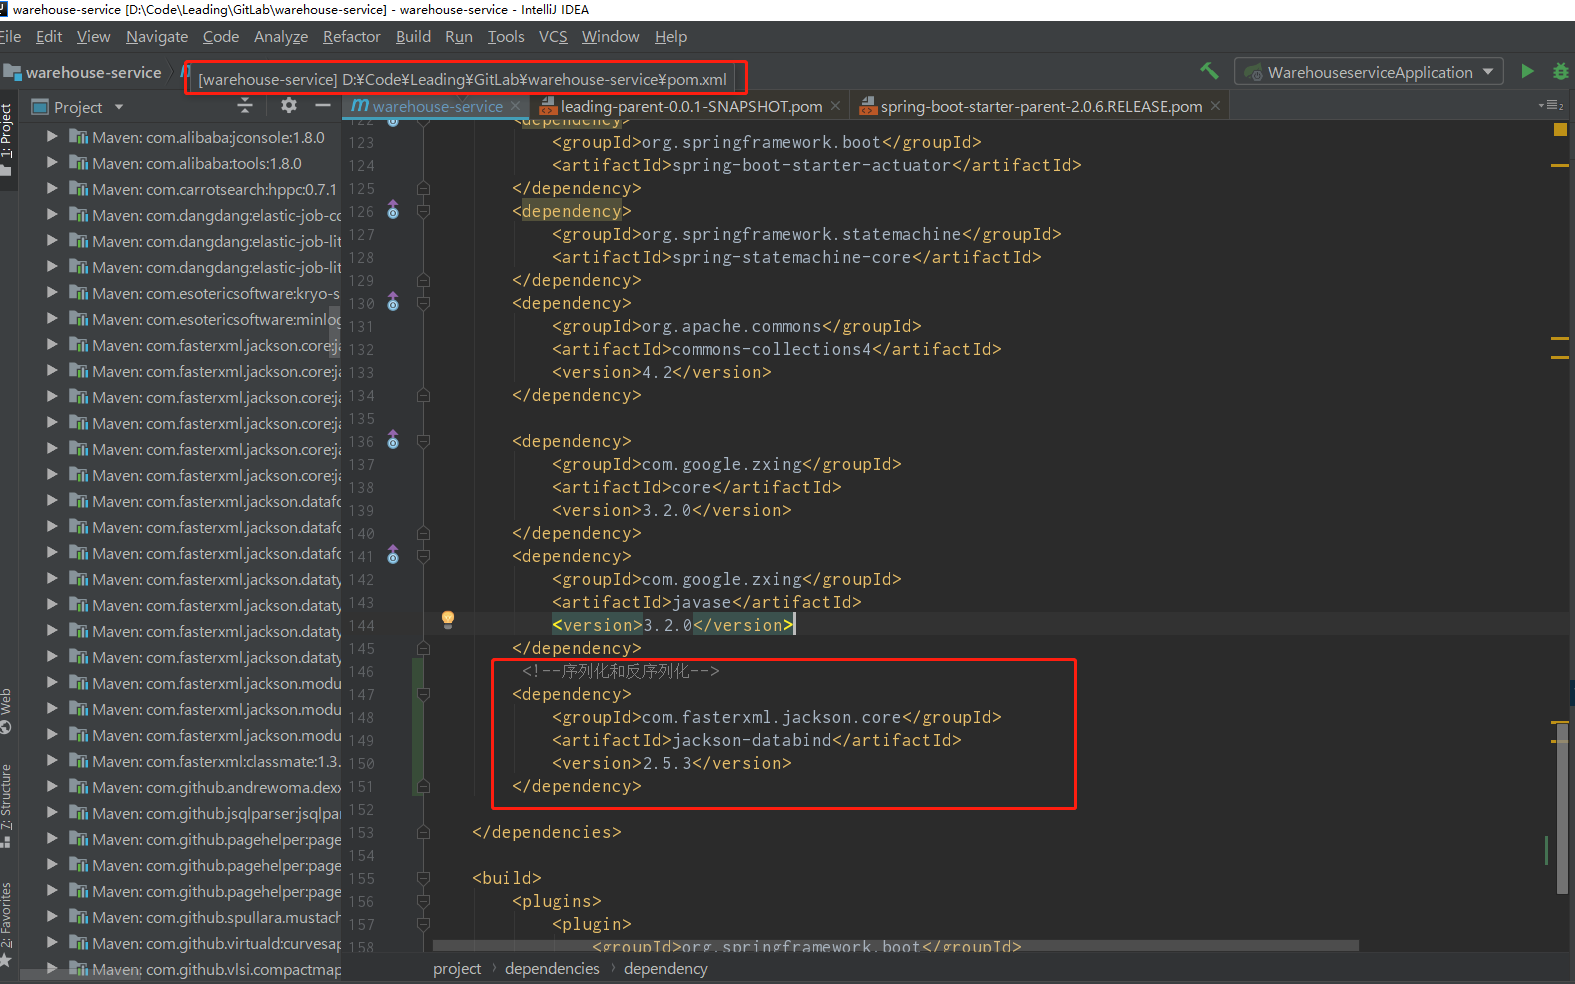Close the spring-boot-starter-parent-2.0.6.RELEASE.pom tab
This screenshot has height=984, width=1575.
(x=1215, y=106)
